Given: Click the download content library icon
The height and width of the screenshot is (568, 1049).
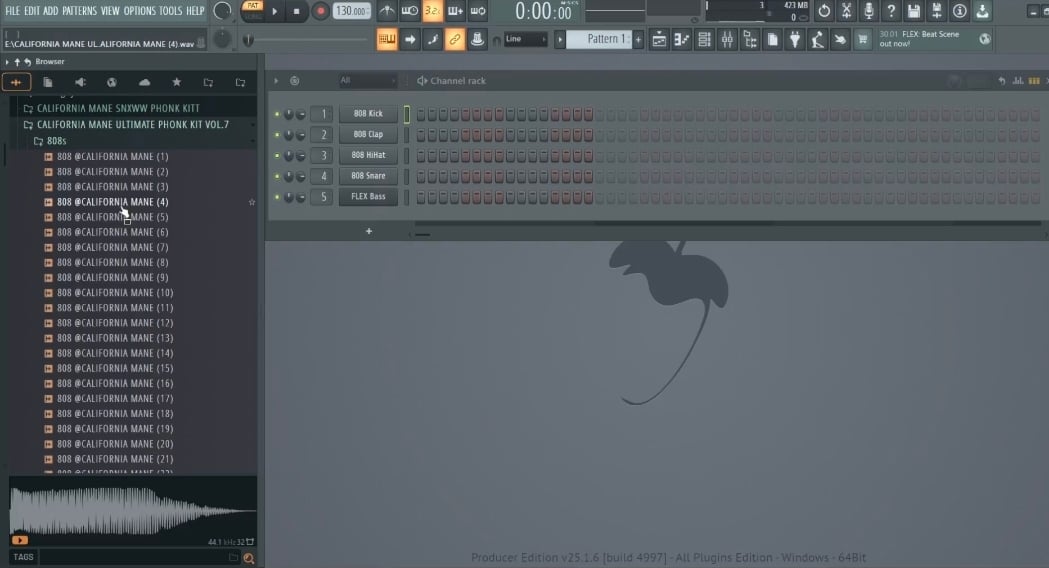Looking at the screenshot, I should click(982, 11).
